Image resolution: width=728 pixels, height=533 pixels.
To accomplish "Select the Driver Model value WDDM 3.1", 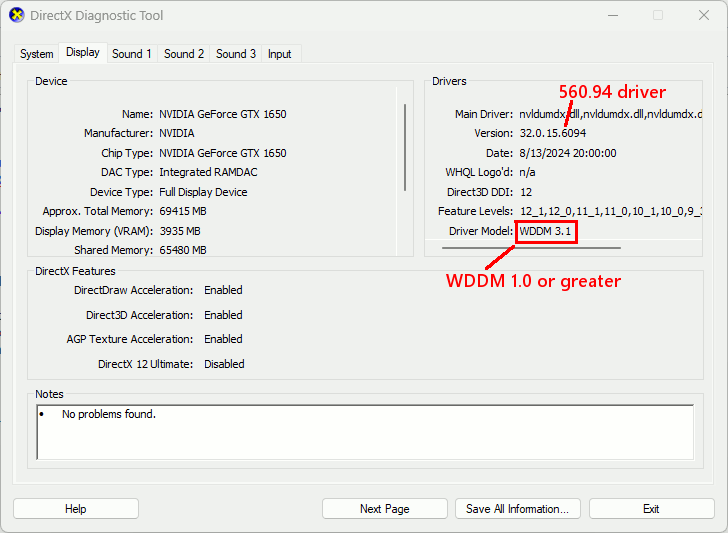I will coord(546,231).
